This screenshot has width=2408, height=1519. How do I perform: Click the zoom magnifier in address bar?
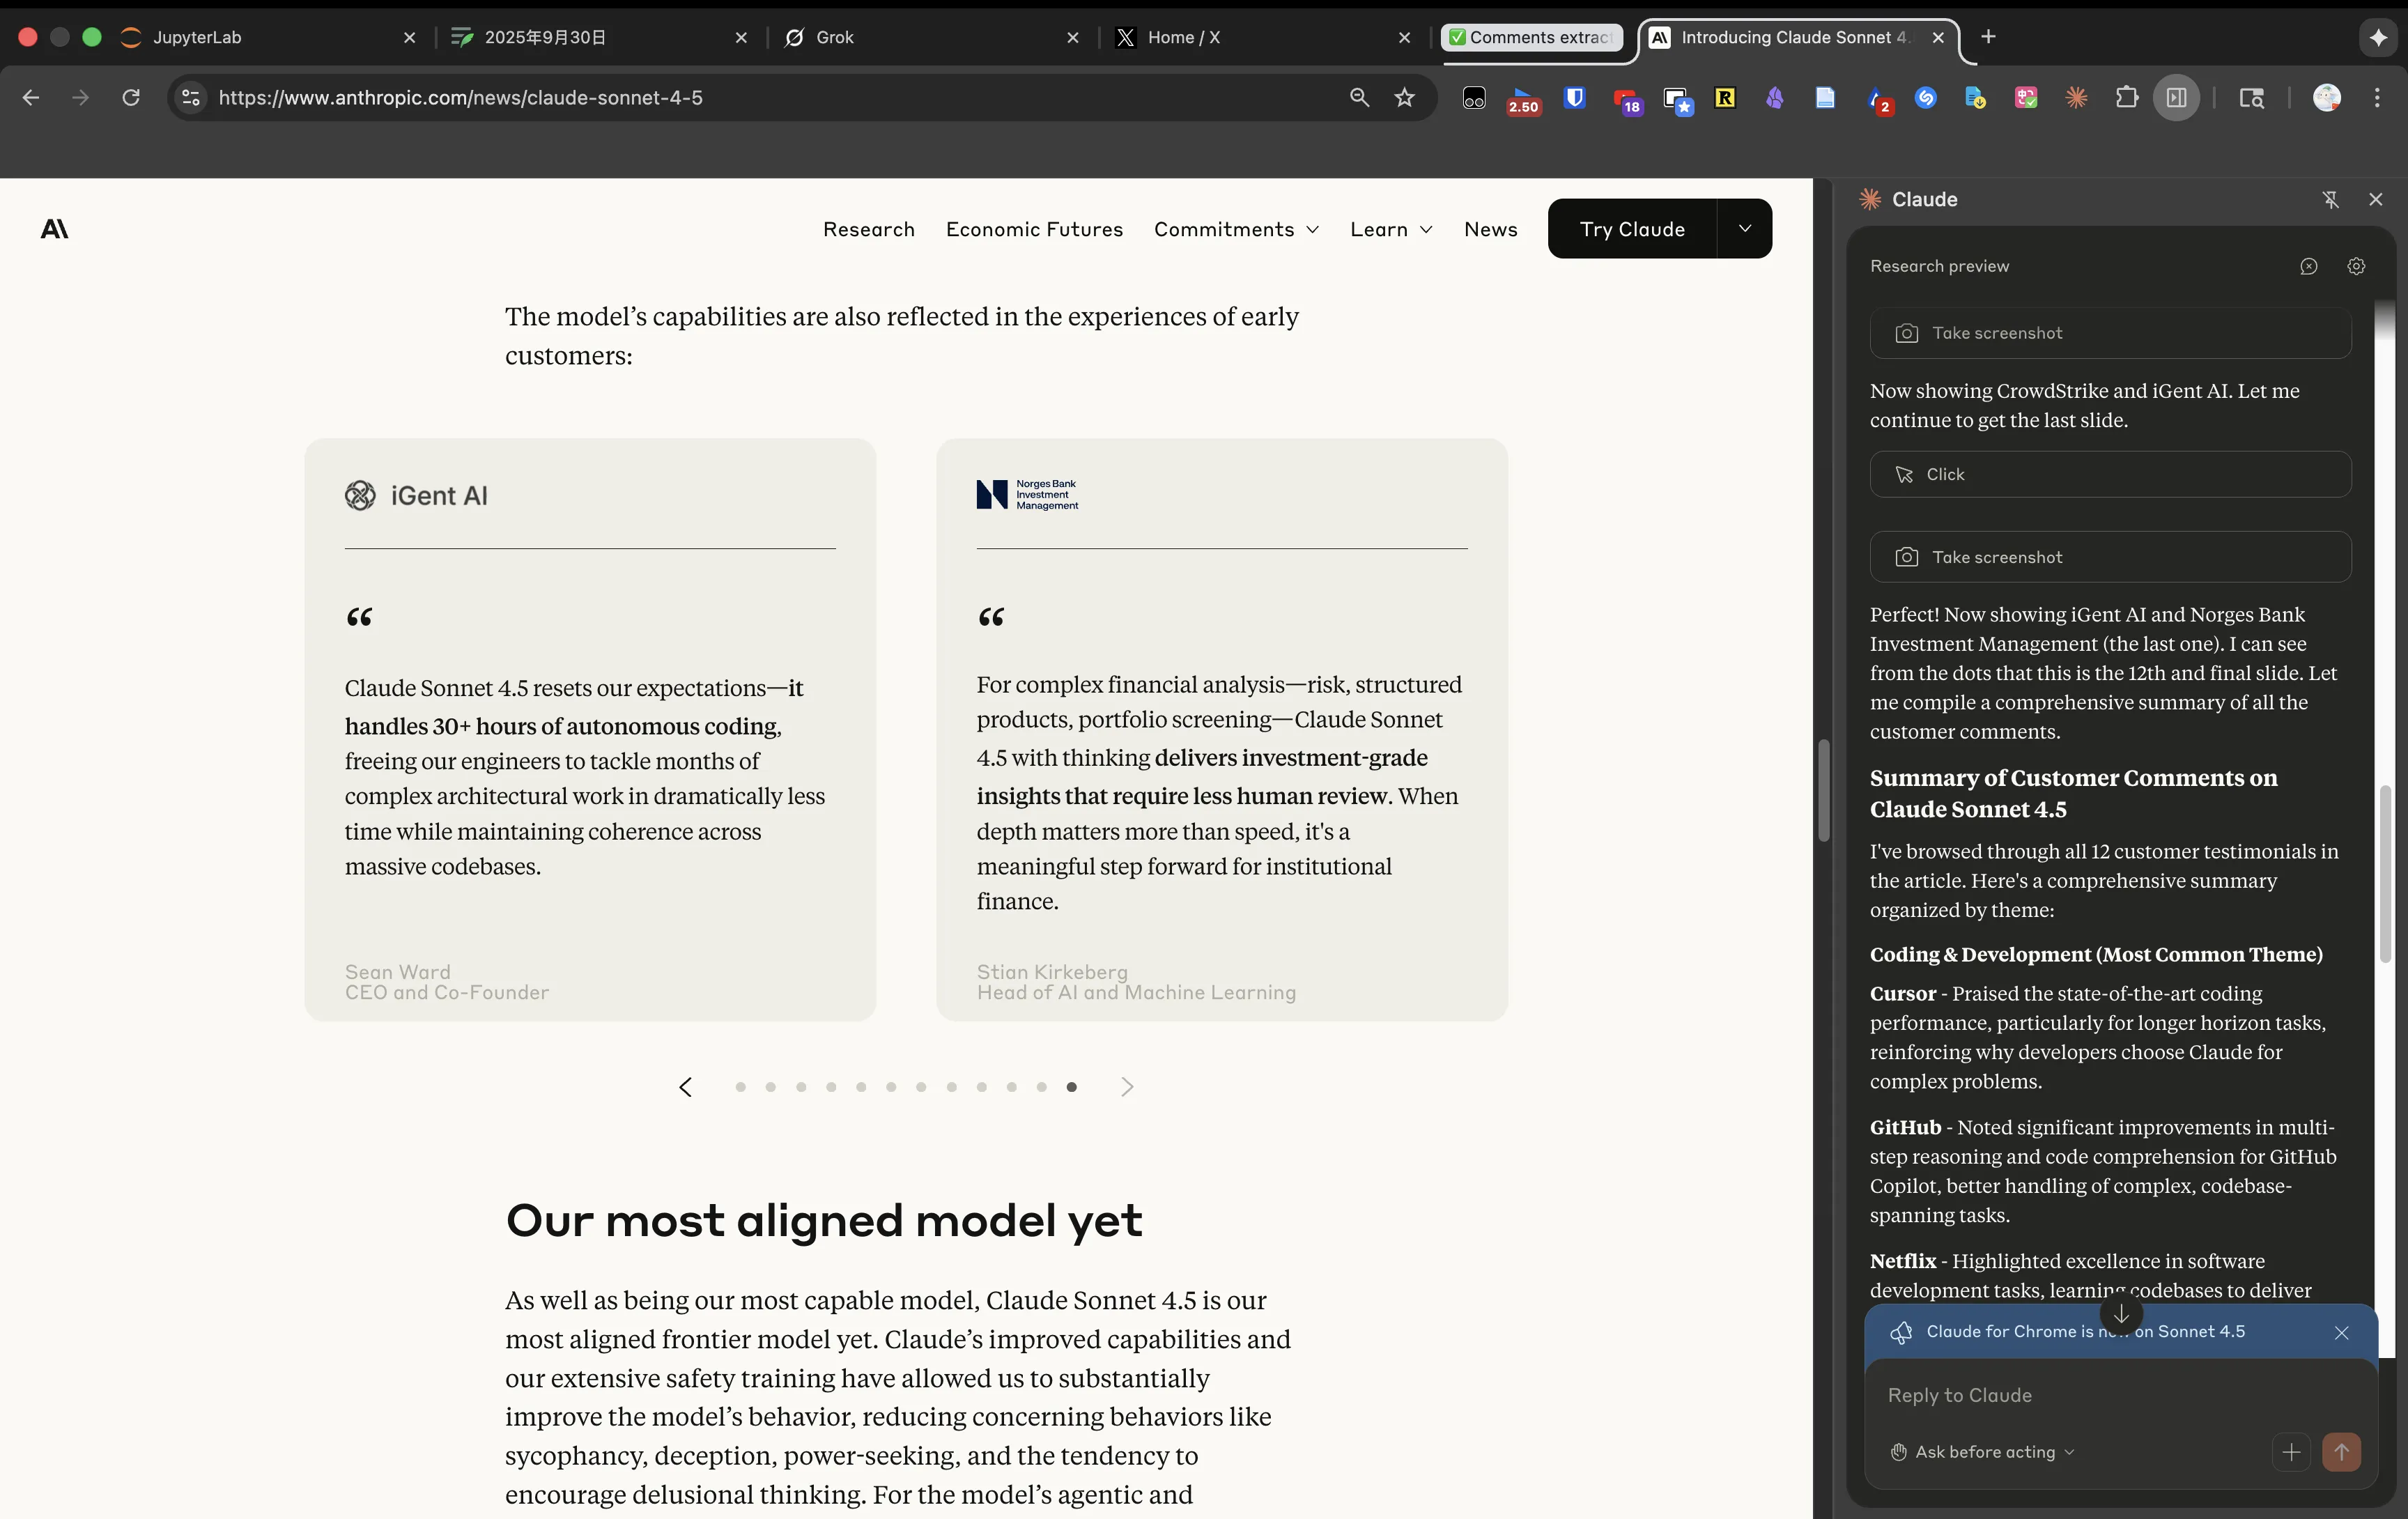1359,97
